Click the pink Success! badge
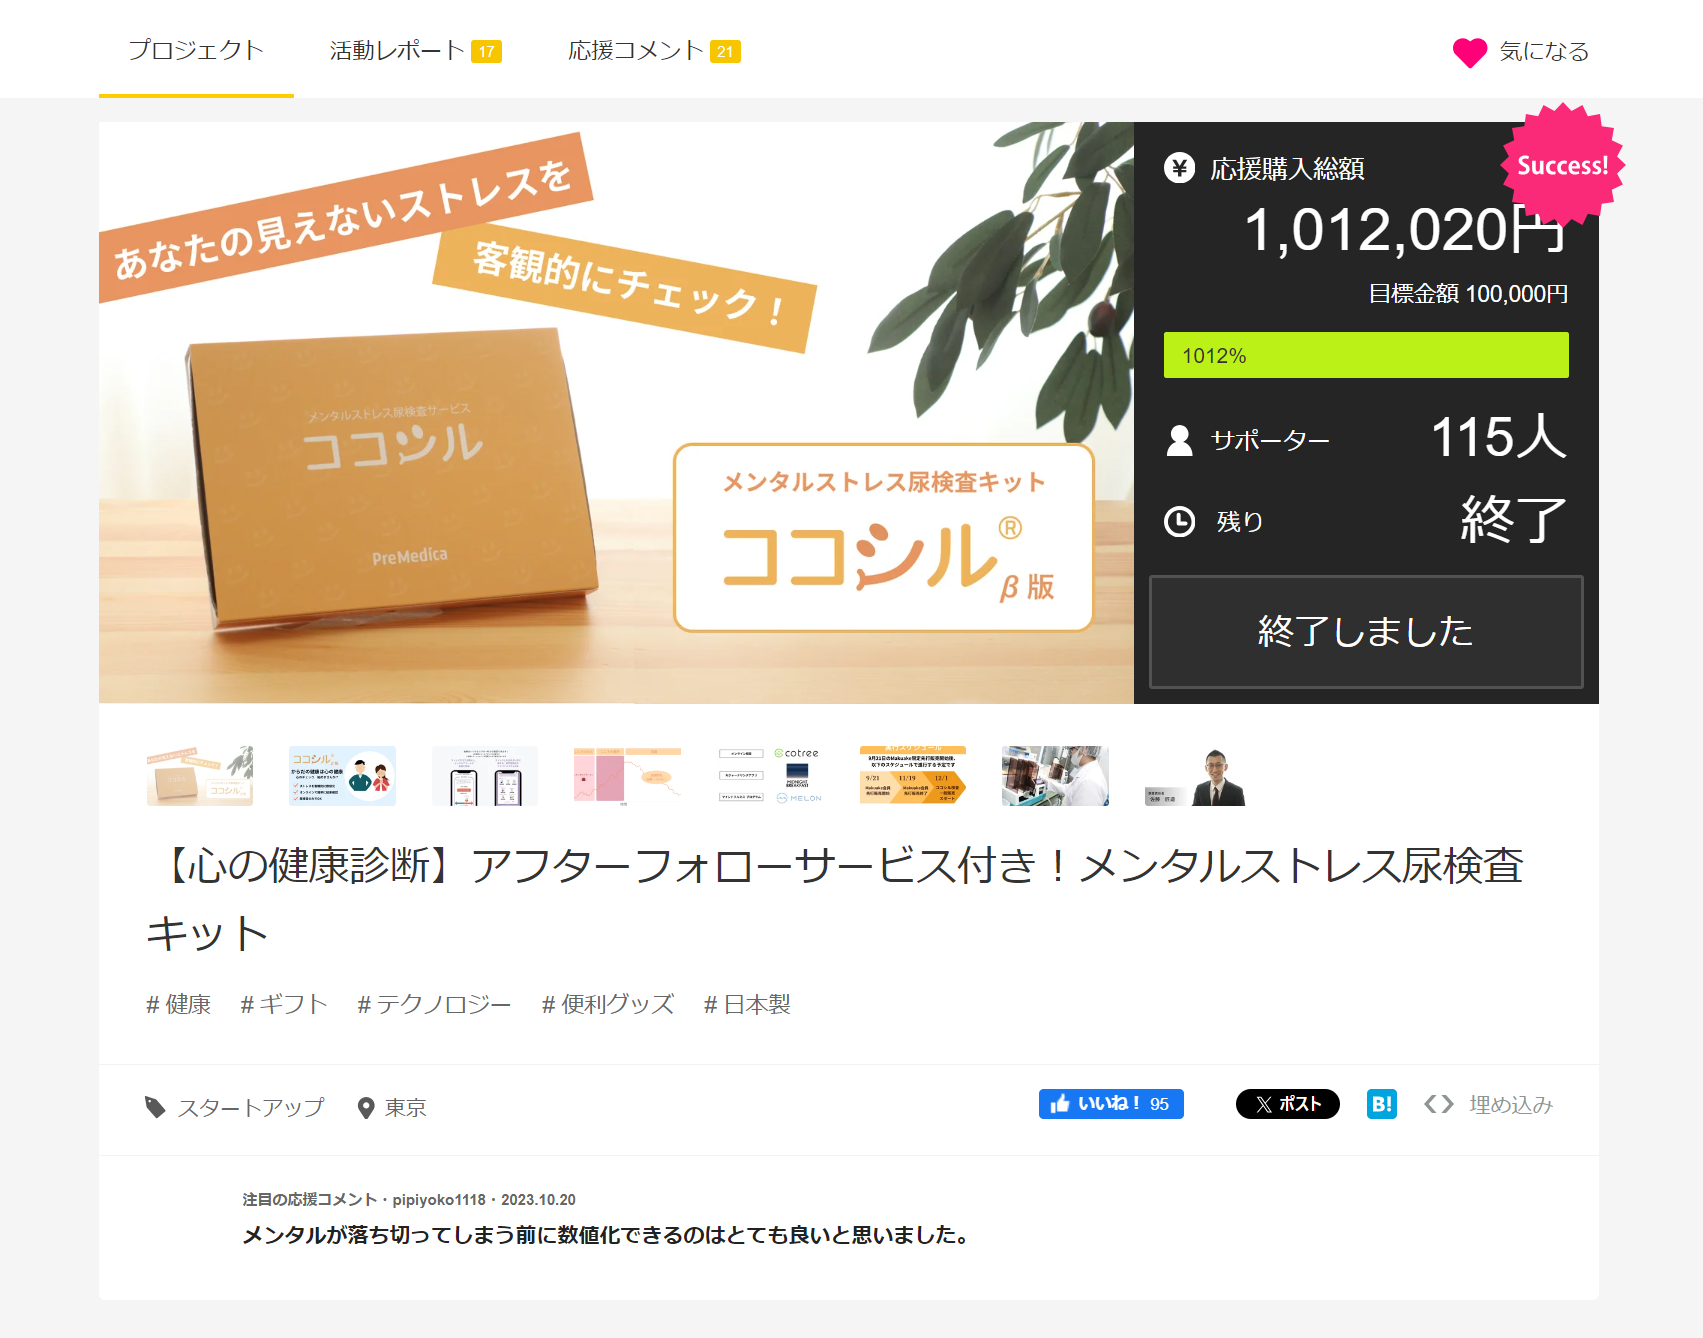This screenshot has height=1338, width=1703. (x=1562, y=165)
